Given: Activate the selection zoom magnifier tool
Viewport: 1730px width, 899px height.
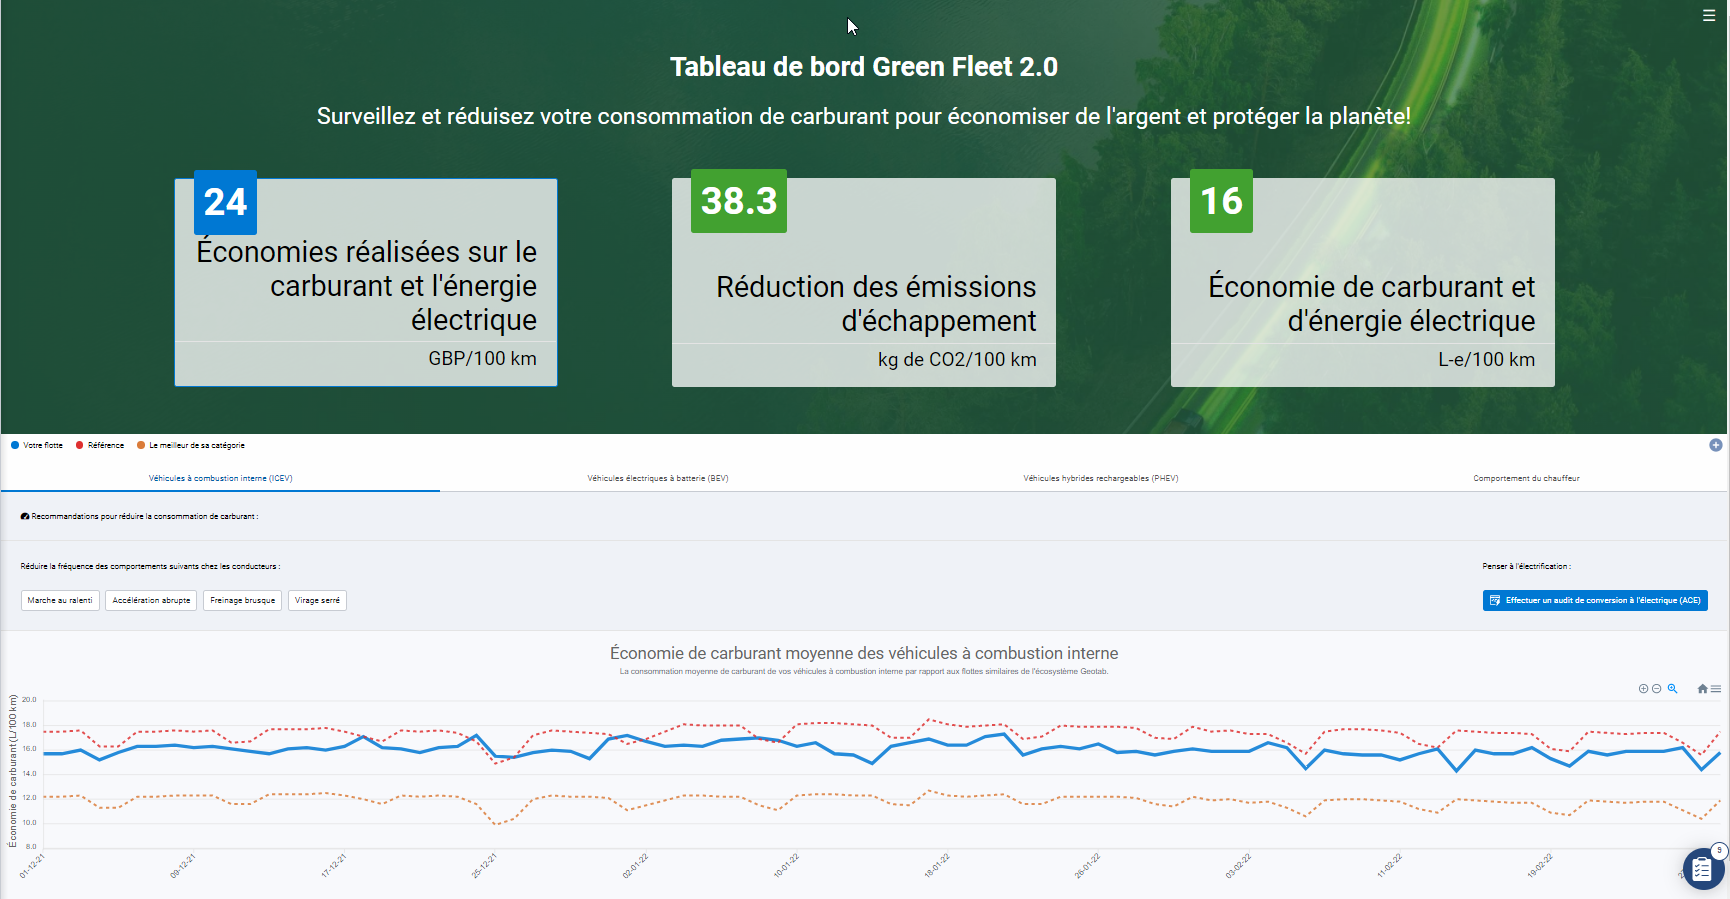Looking at the screenshot, I should tap(1672, 689).
